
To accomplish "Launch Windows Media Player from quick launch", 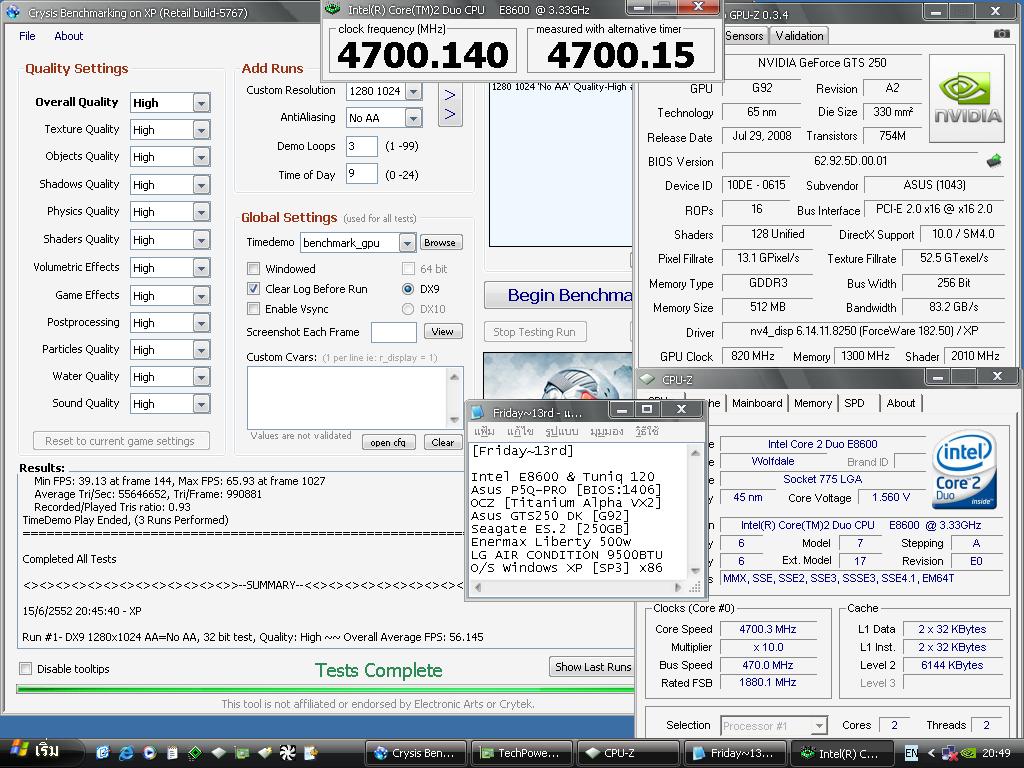I will (150, 752).
